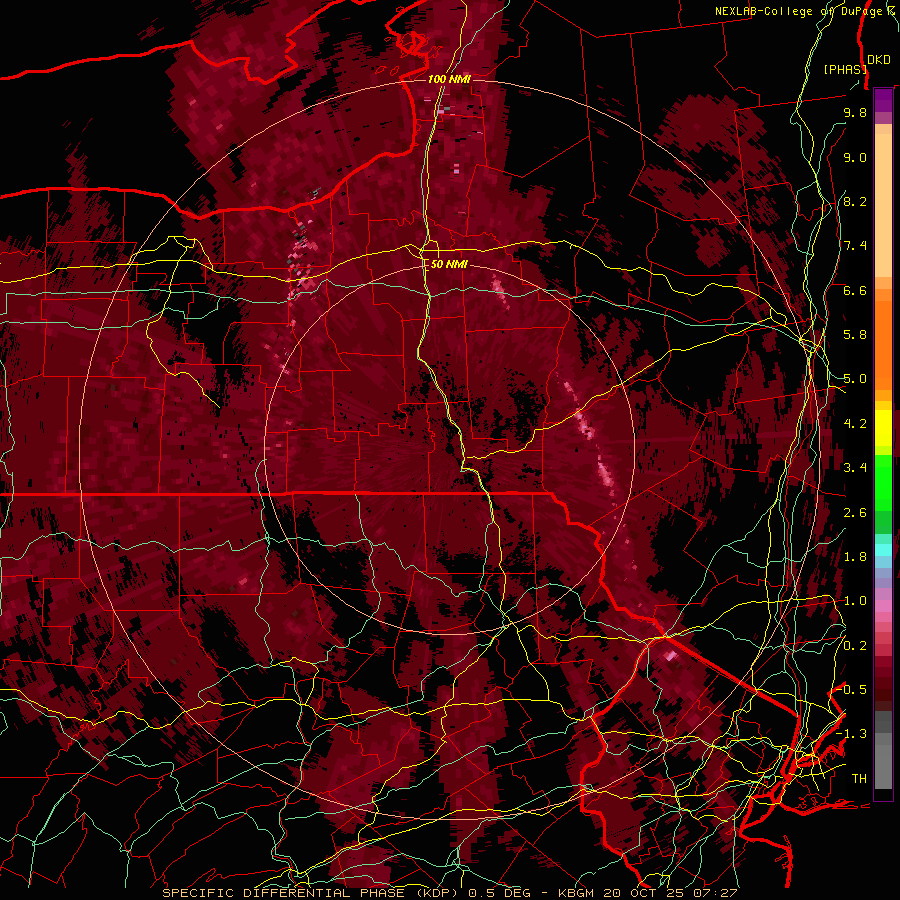Click the 9.0 scale value
This screenshot has height=900, width=900.
tap(855, 157)
